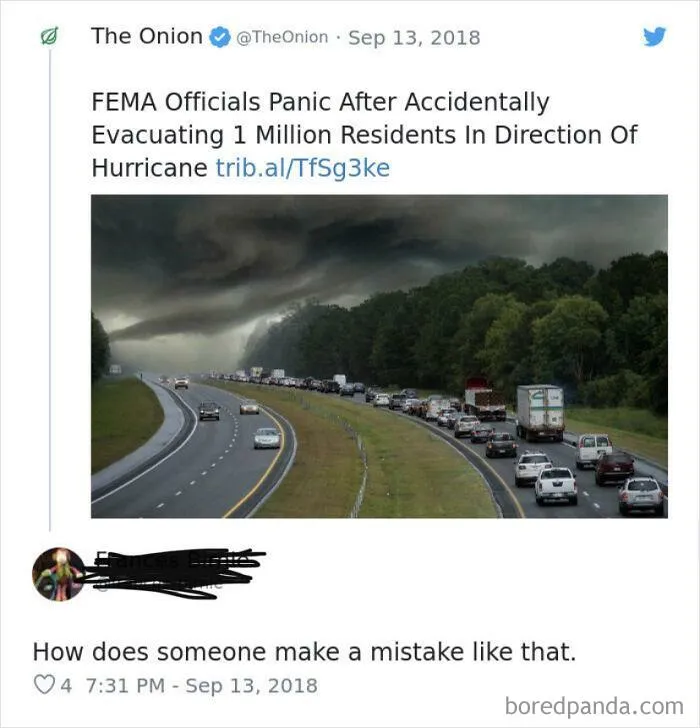700x728 pixels.
Task: Click the FEMA Officials Panic headline text
Action: tap(364, 135)
